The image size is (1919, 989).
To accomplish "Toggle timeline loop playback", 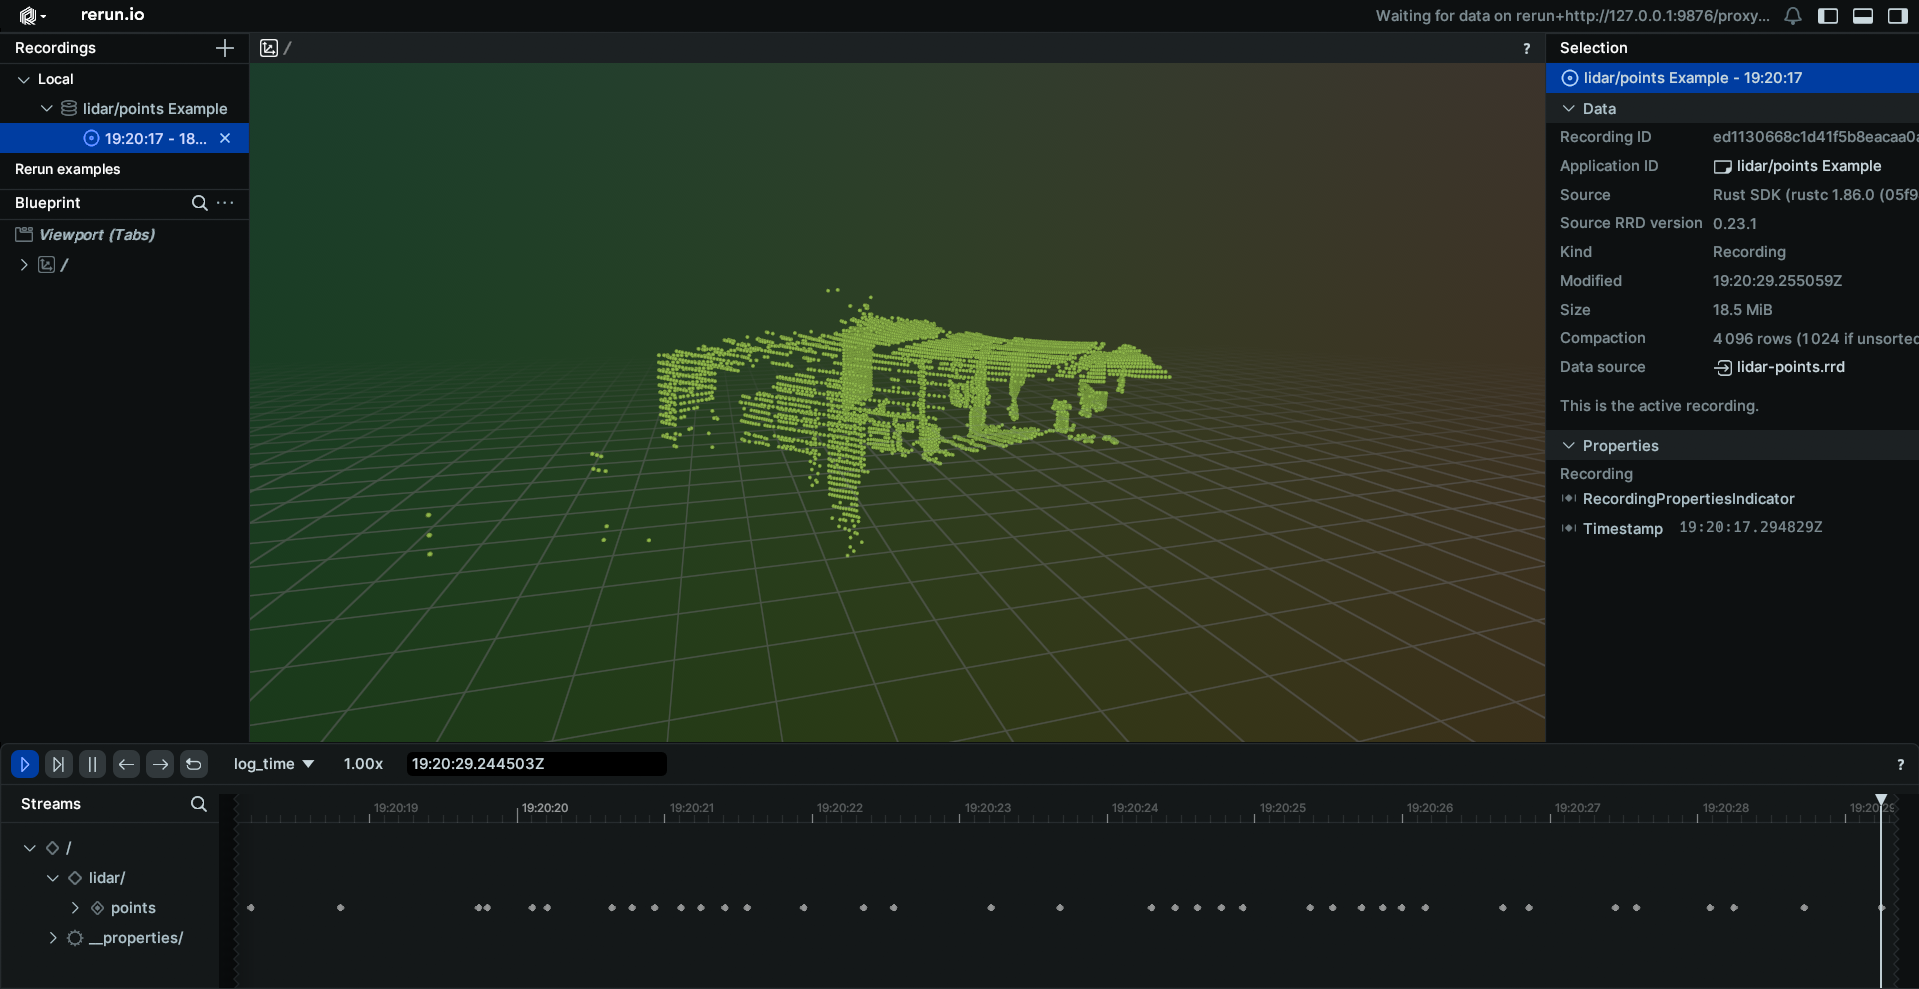I will click(194, 764).
